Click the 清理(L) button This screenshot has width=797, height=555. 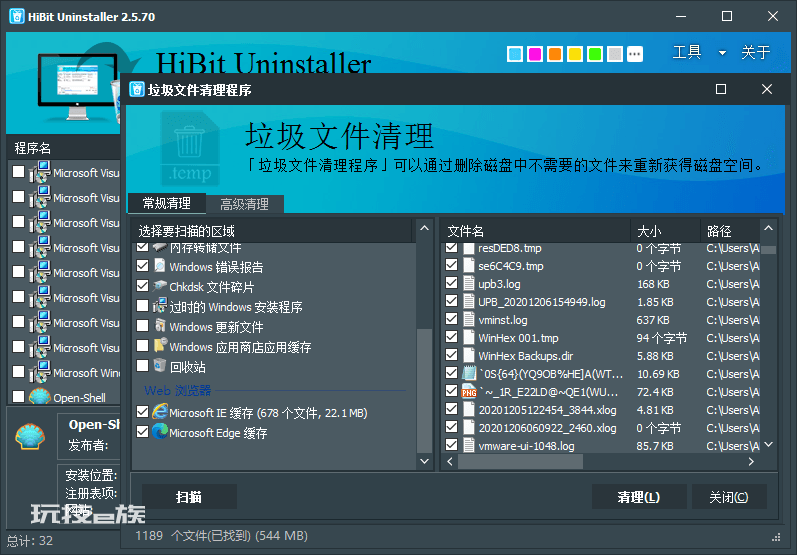tap(639, 497)
